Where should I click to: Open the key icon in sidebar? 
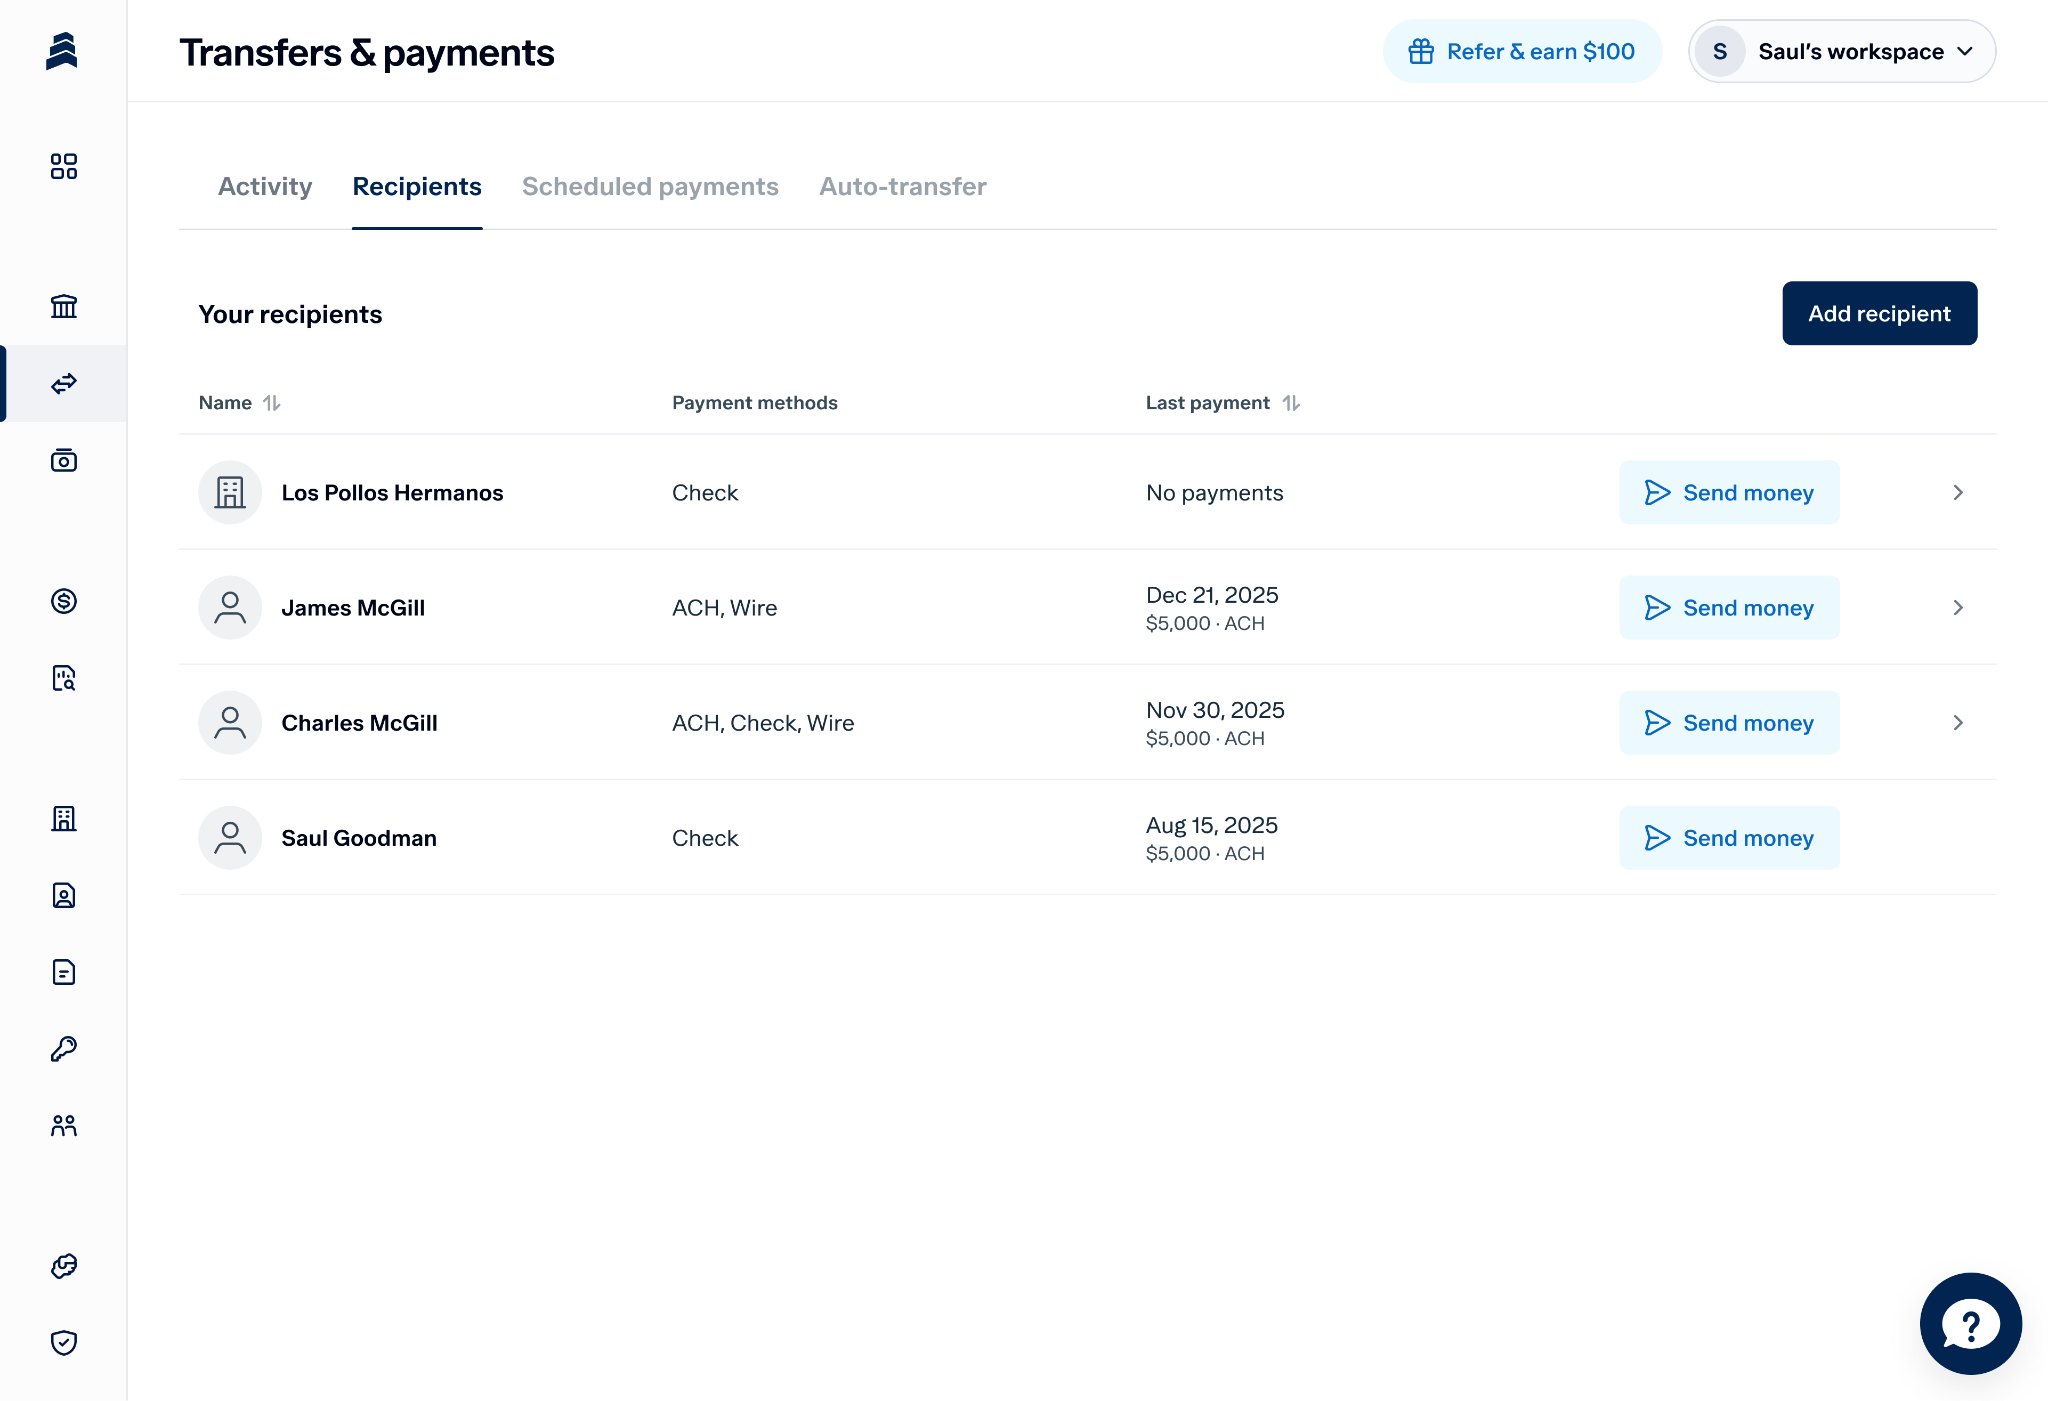64,1049
